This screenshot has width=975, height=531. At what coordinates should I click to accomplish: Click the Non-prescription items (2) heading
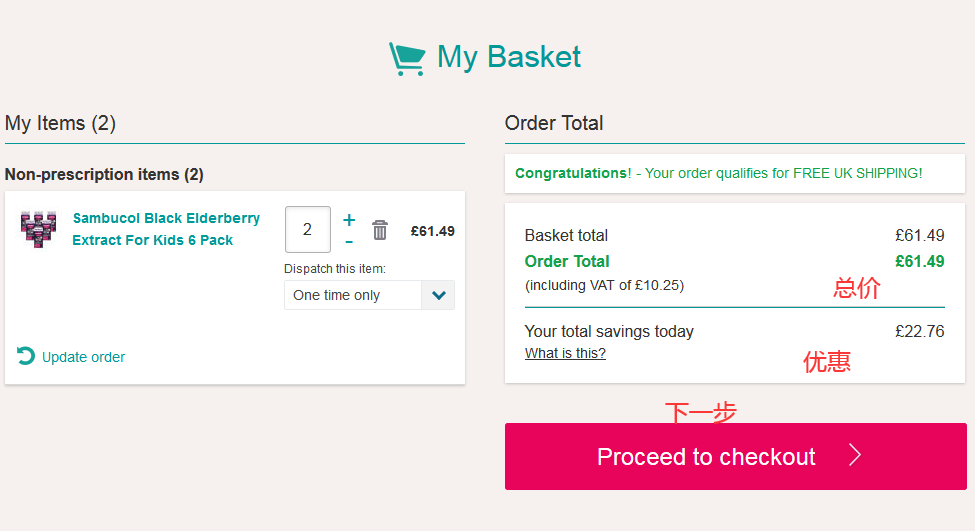click(104, 174)
